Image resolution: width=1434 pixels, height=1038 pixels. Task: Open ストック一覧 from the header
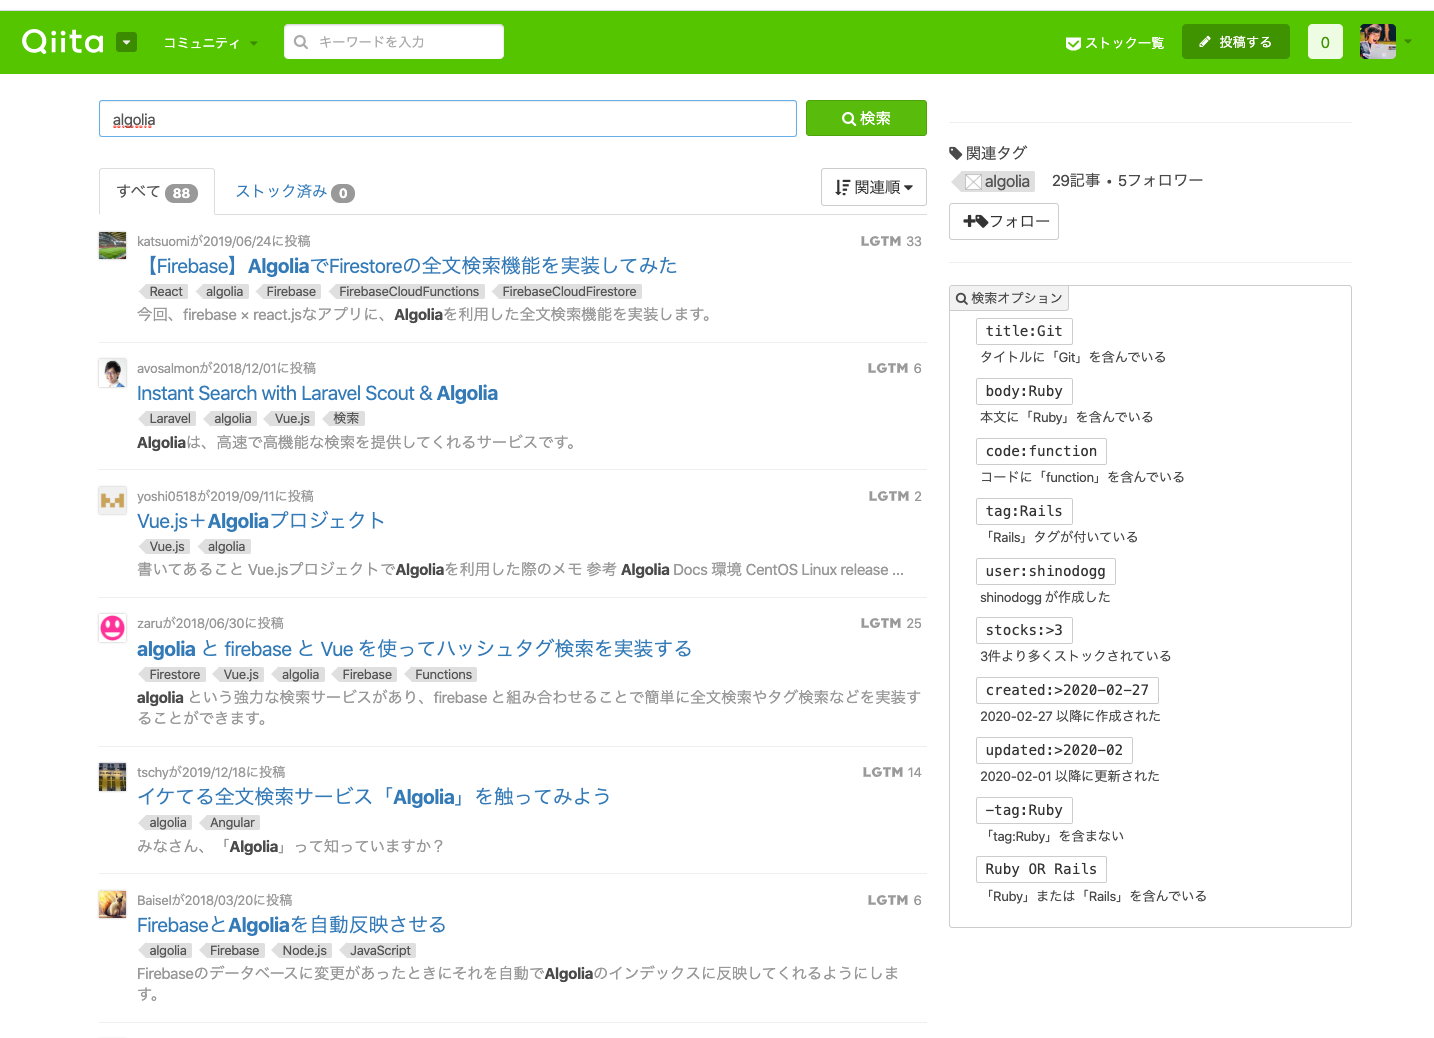click(x=1115, y=43)
